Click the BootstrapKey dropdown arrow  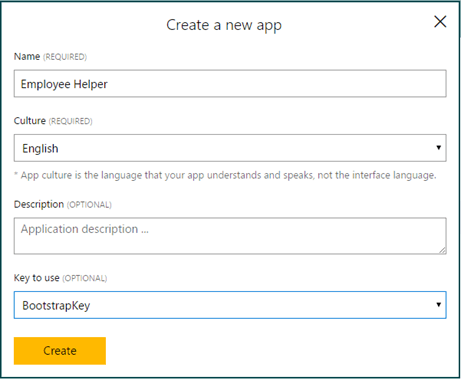point(439,304)
